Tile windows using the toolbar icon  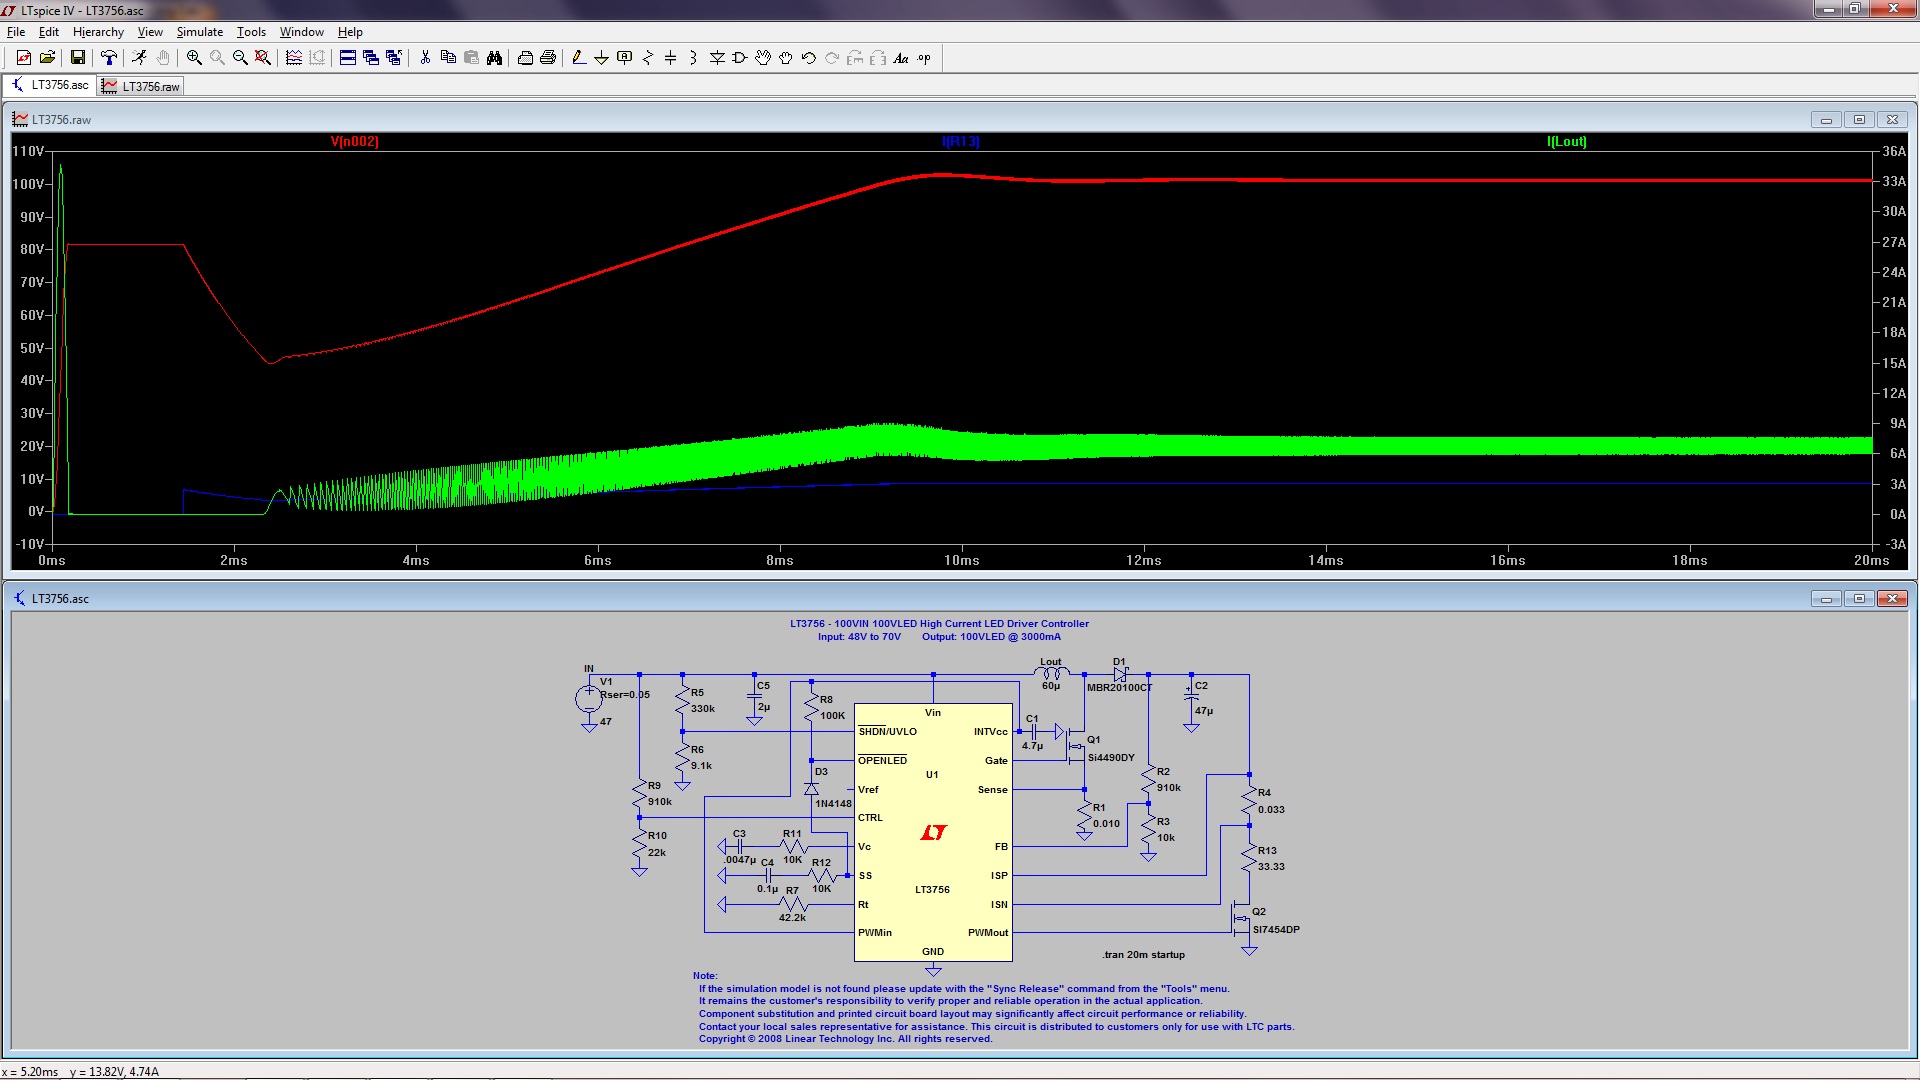pos(348,58)
